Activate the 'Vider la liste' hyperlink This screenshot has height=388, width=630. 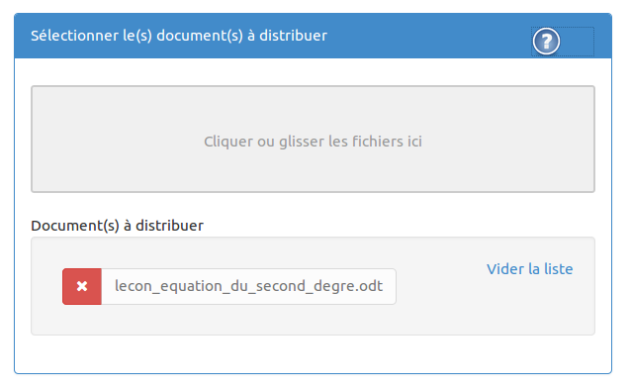(530, 269)
